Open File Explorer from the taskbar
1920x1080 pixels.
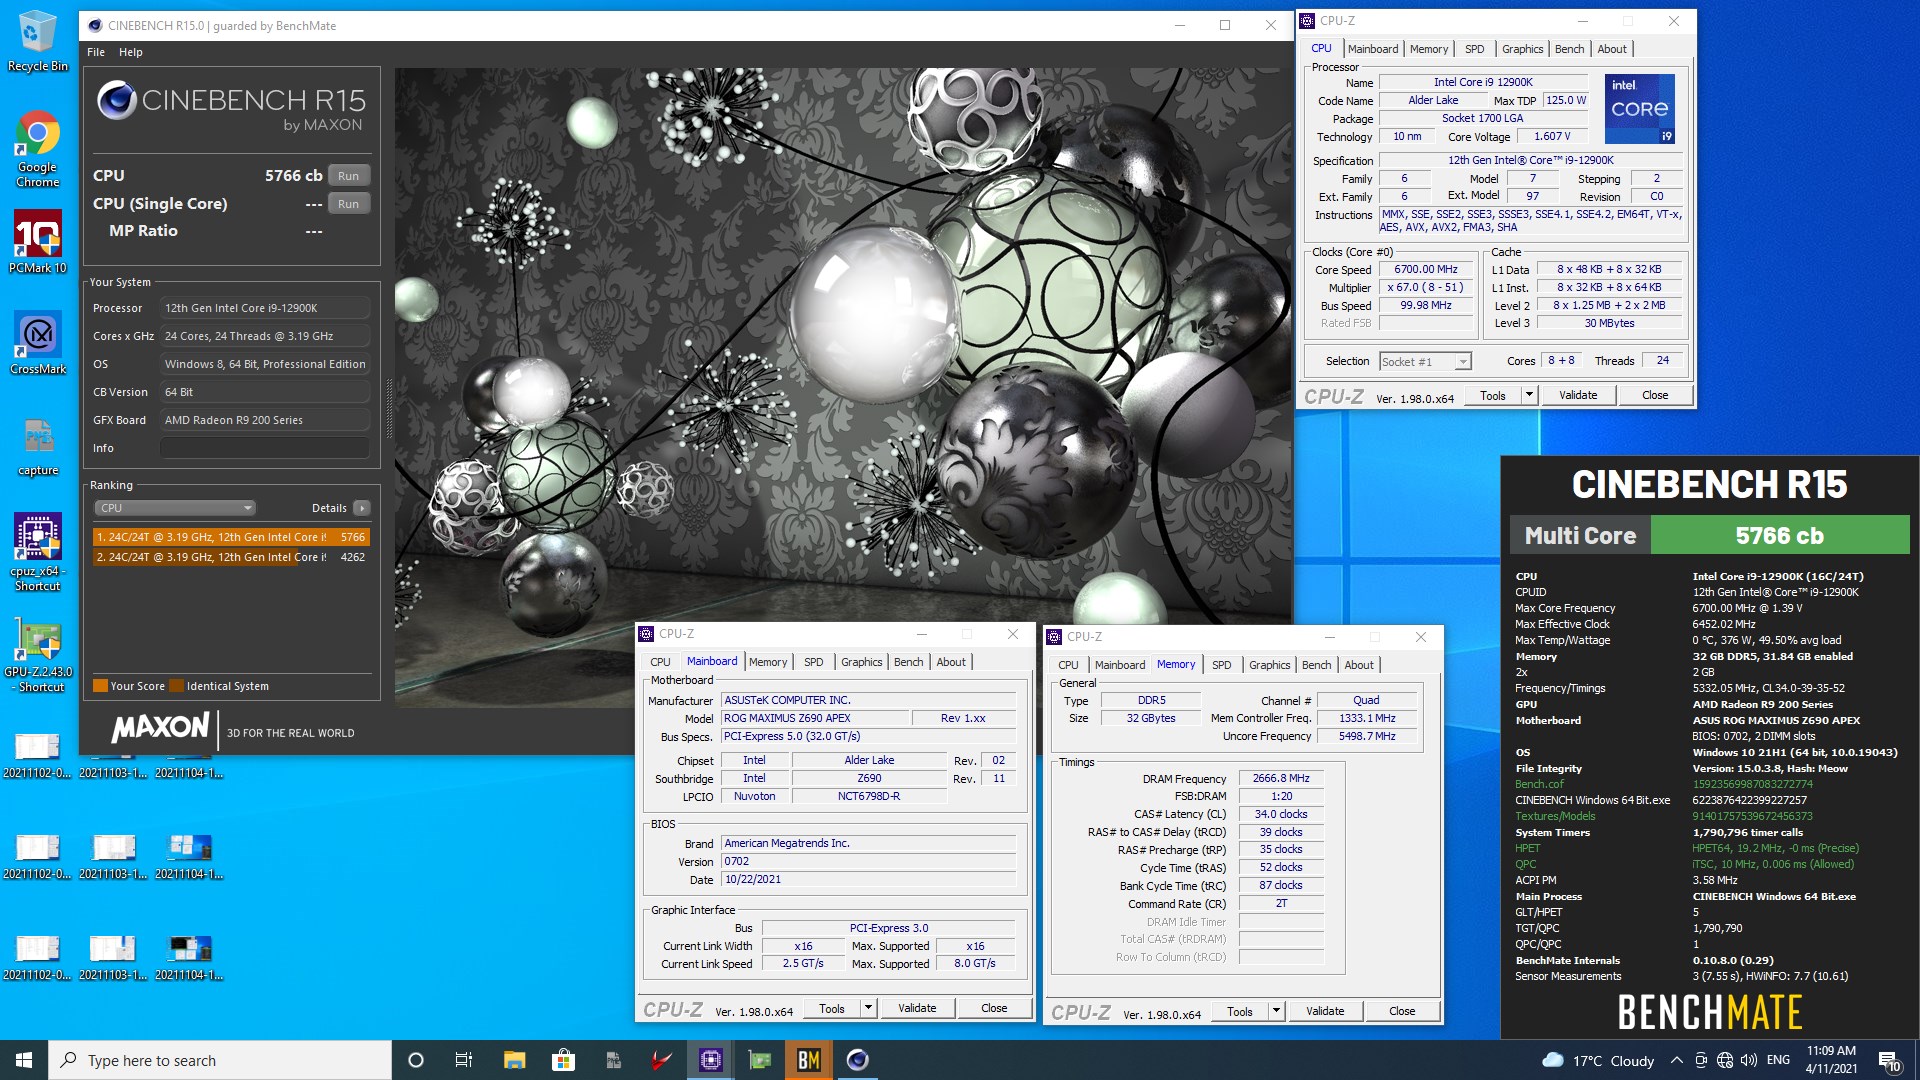click(x=514, y=1060)
